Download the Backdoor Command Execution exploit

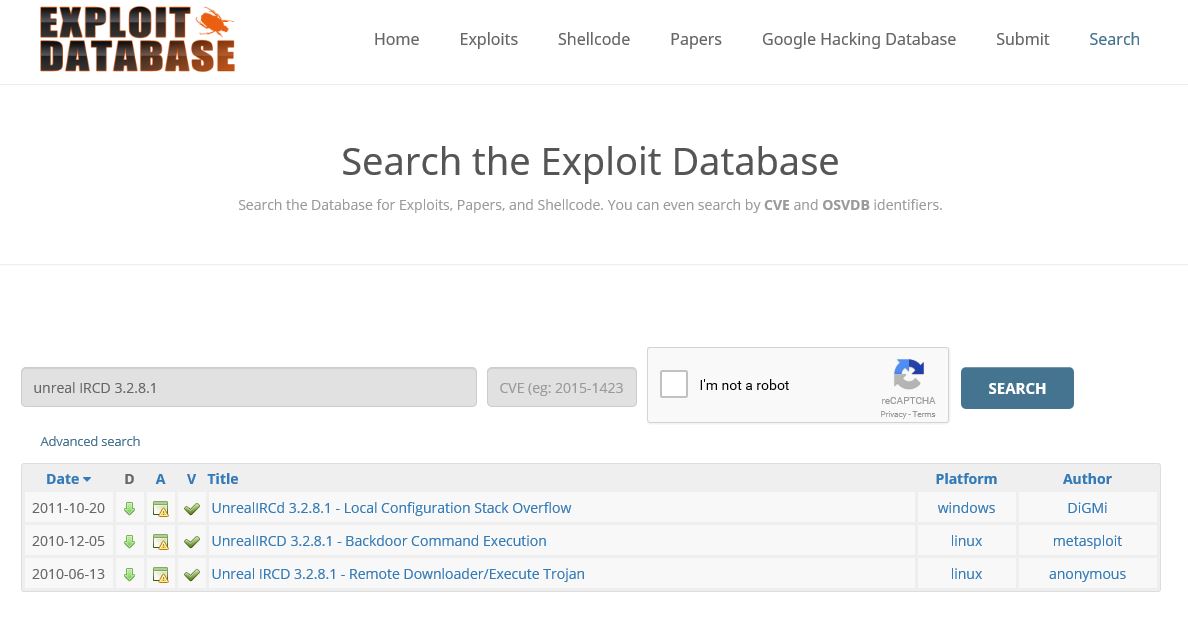tap(130, 541)
